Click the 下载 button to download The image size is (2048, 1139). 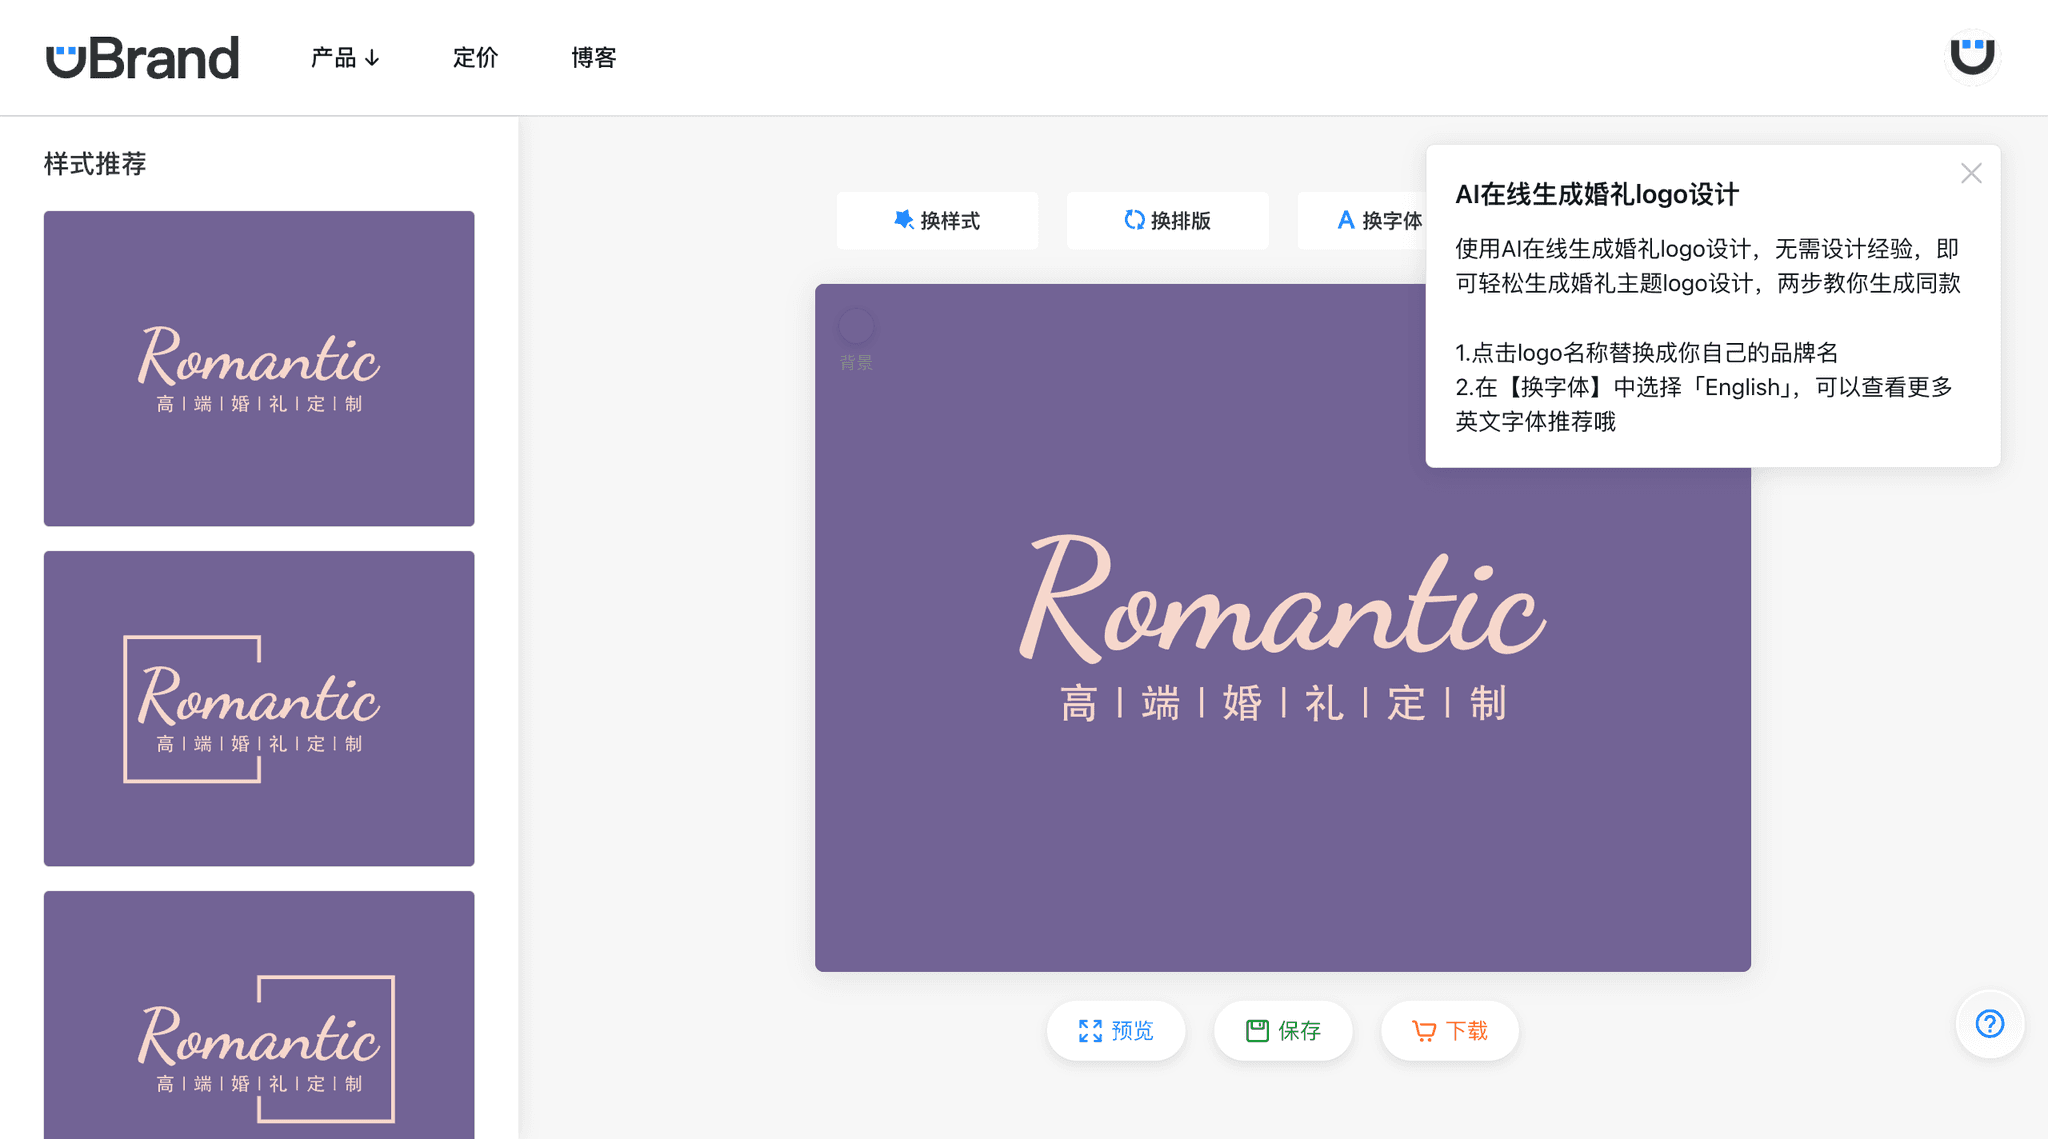1449,1030
